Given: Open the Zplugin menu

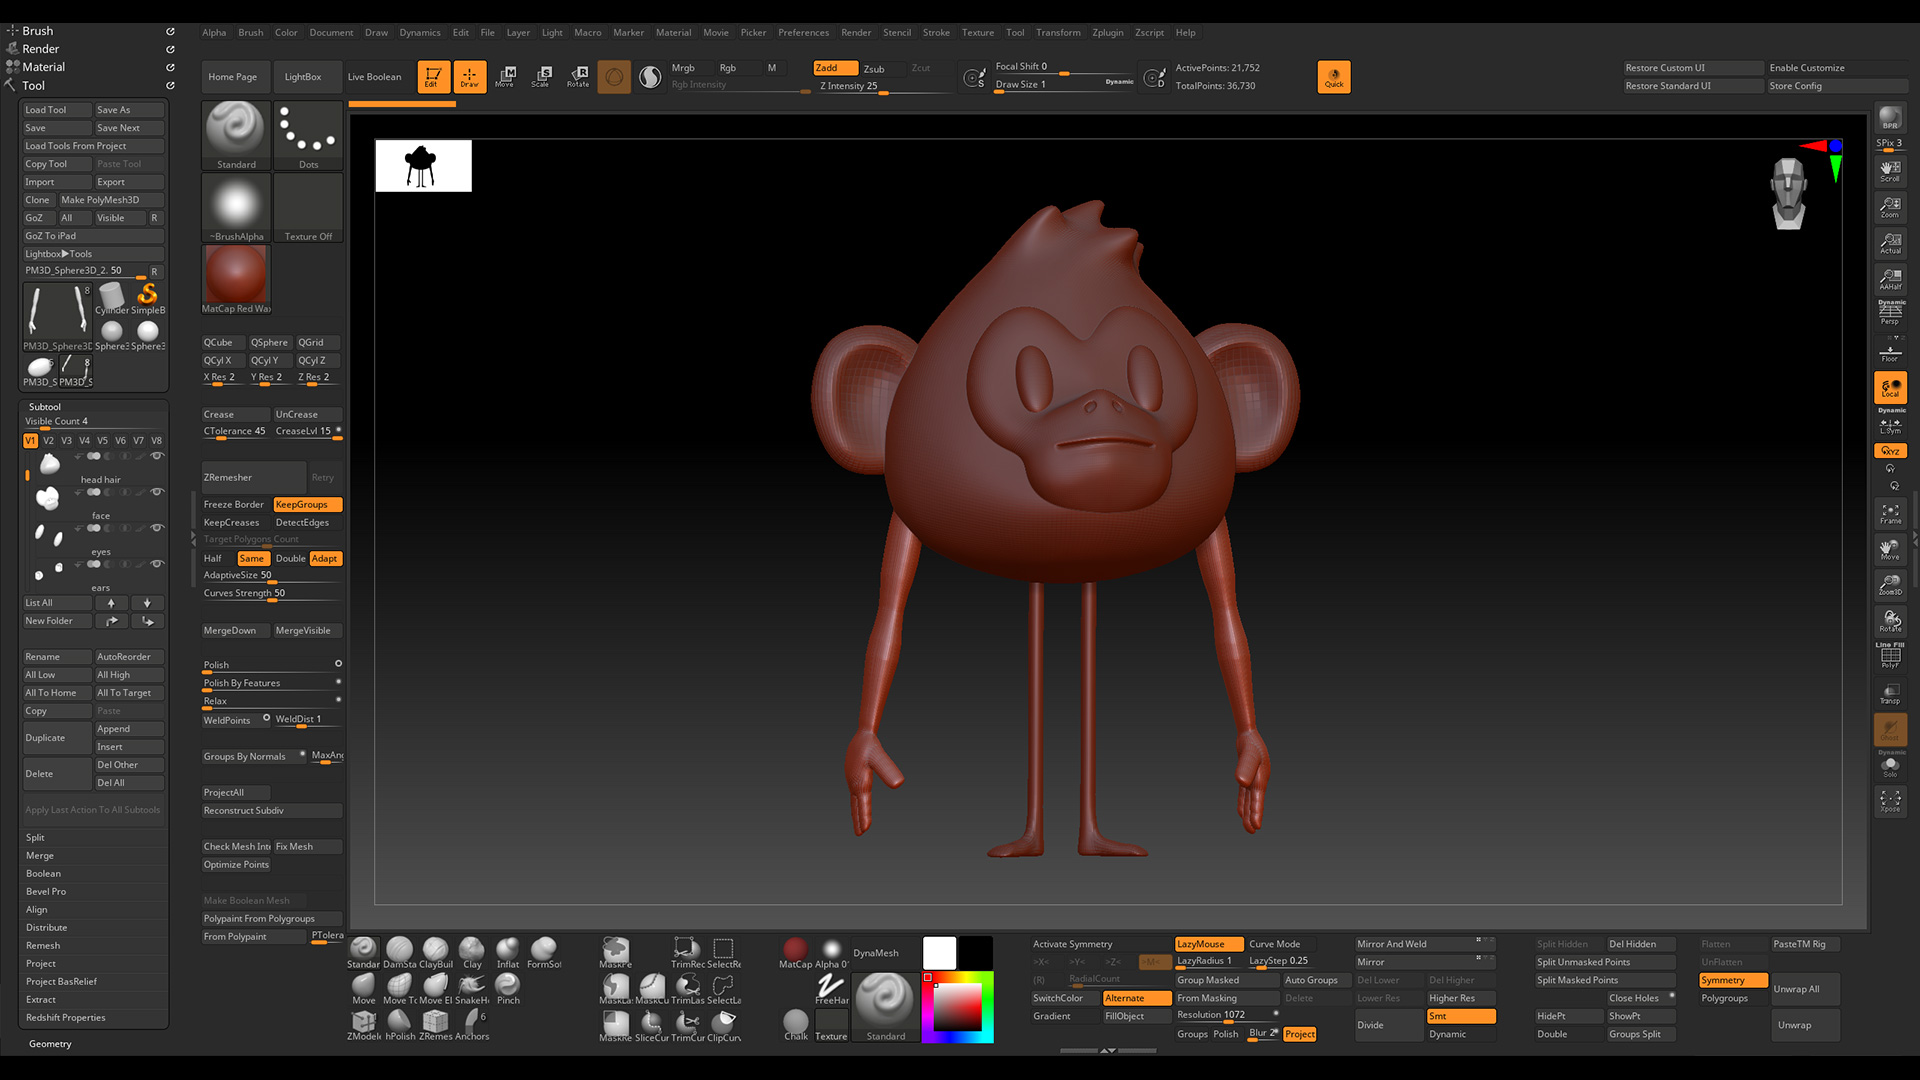Looking at the screenshot, I should 1107,32.
